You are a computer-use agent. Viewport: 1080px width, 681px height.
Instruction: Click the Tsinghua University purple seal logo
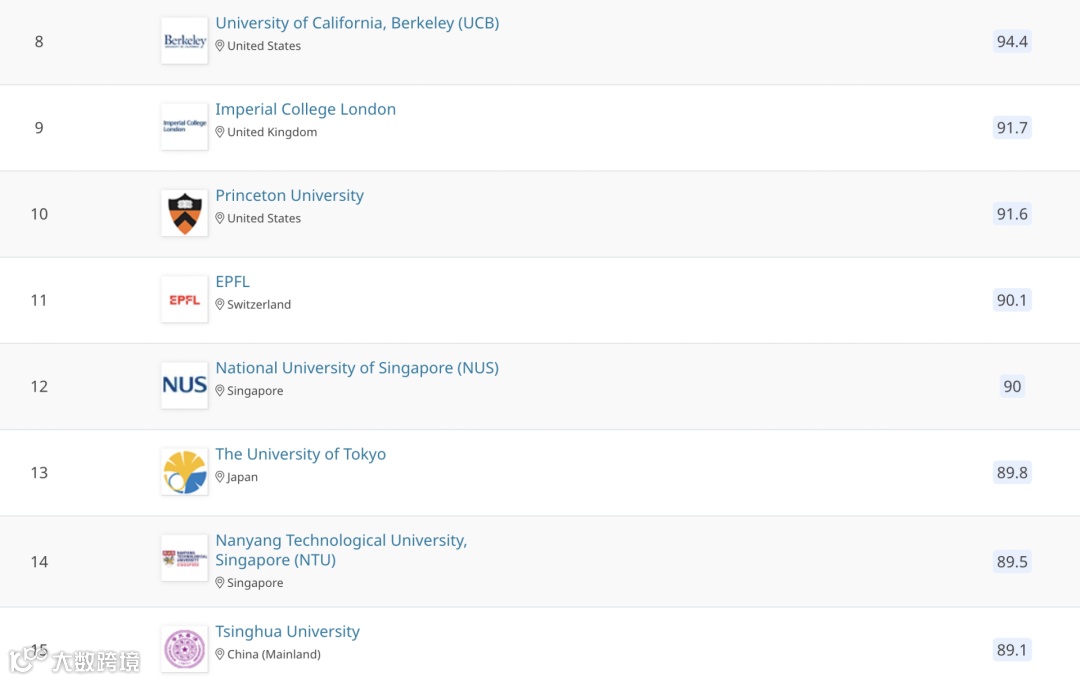click(184, 648)
